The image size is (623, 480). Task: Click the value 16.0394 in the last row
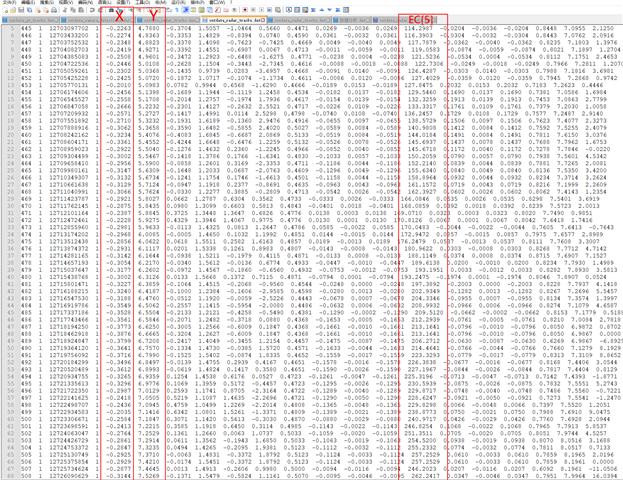[x=607, y=476]
